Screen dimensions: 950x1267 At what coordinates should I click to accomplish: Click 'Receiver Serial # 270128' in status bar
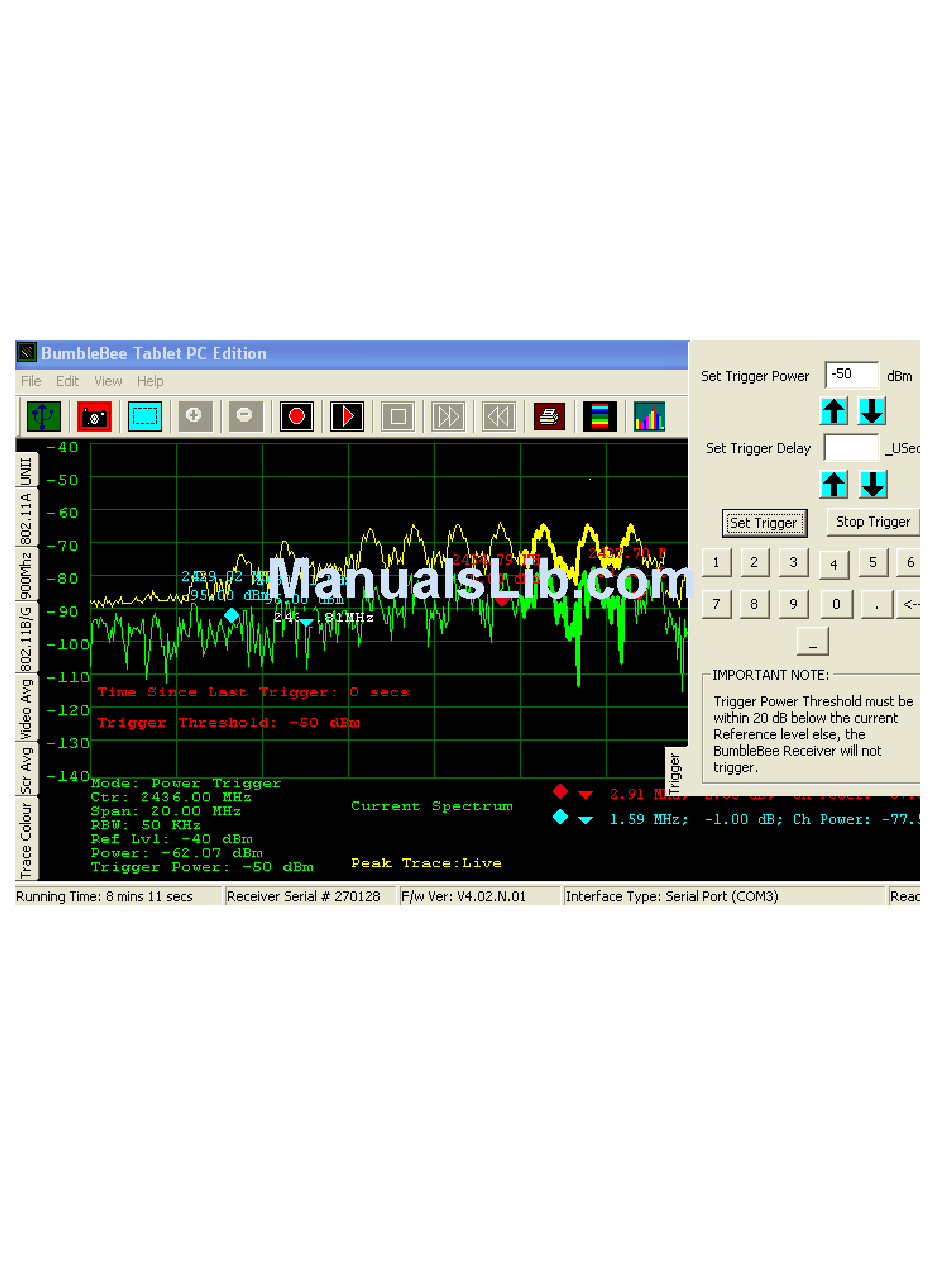(304, 896)
